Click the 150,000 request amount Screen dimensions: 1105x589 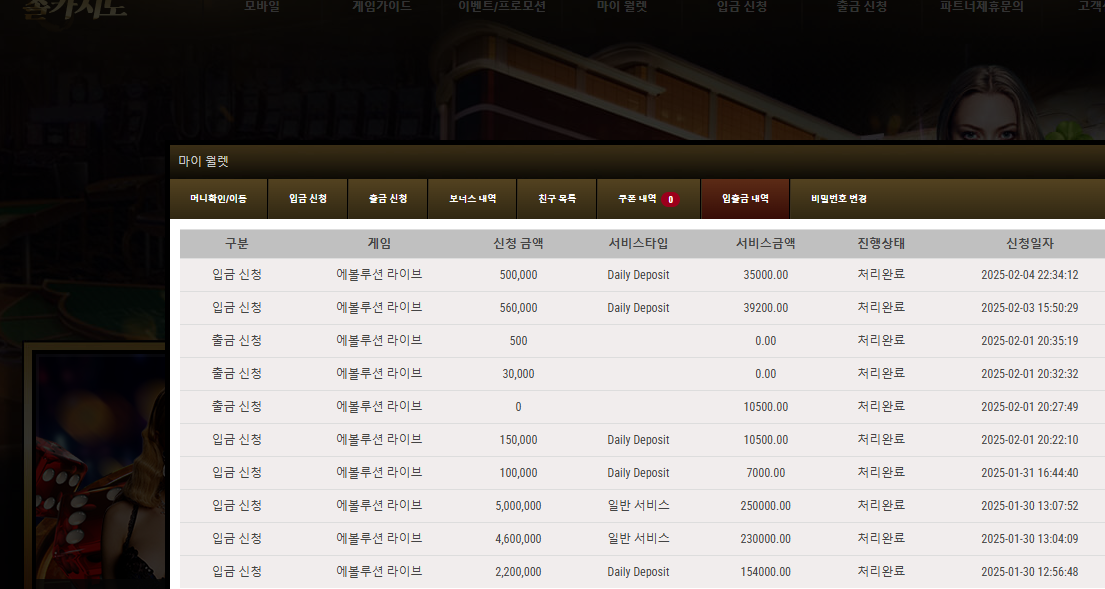pos(518,440)
